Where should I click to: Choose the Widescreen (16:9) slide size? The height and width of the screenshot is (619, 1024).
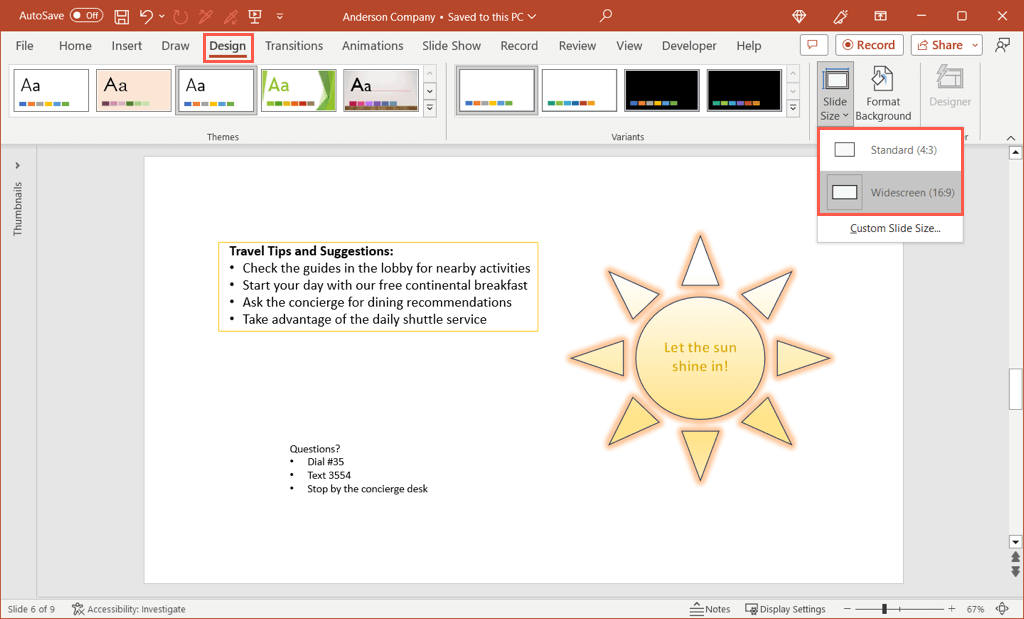click(x=890, y=192)
